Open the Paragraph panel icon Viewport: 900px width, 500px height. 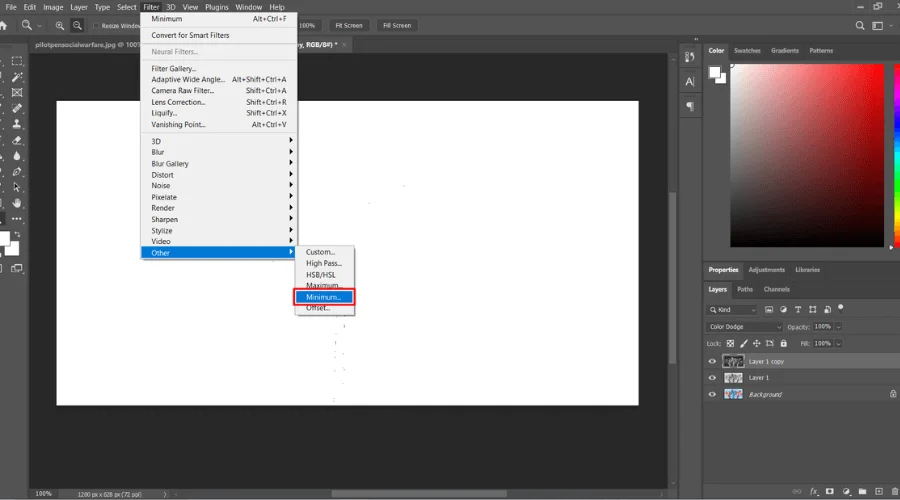pyautogui.click(x=690, y=107)
